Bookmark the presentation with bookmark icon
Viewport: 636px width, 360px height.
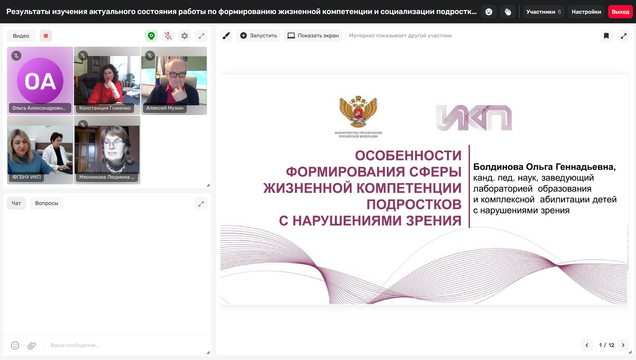pos(606,36)
